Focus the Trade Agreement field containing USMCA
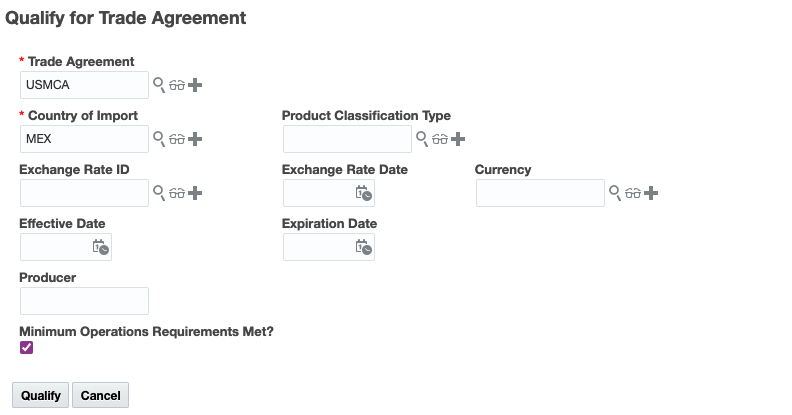792x415 pixels. click(x=84, y=85)
